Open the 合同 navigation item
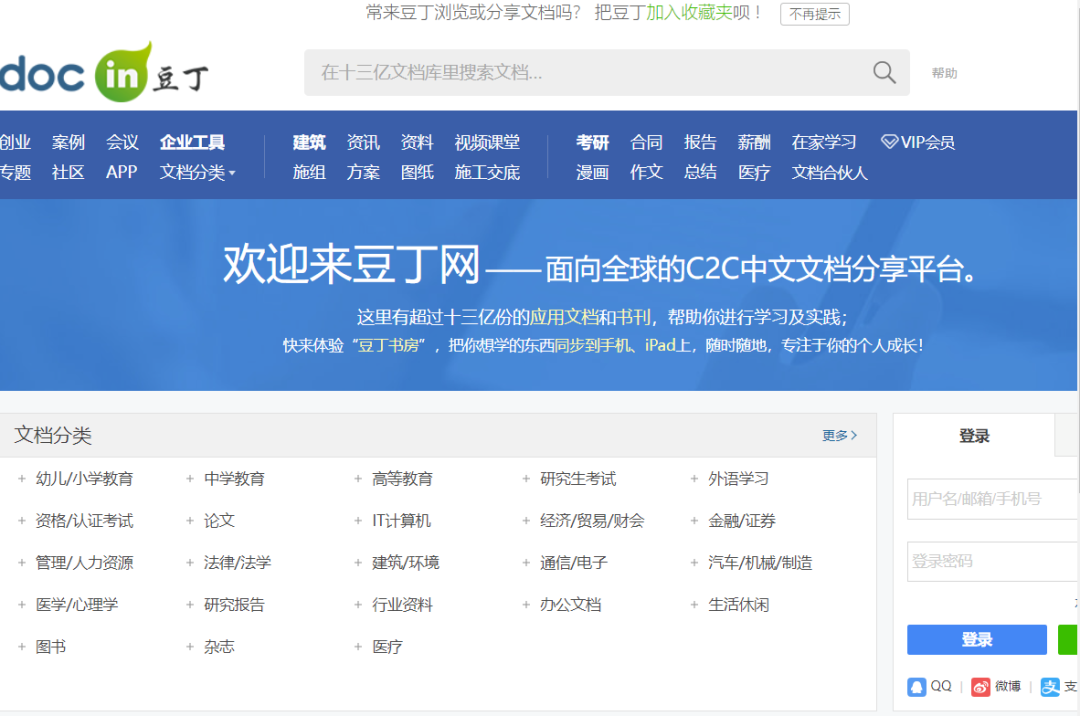The image size is (1080, 716). click(x=646, y=143)
